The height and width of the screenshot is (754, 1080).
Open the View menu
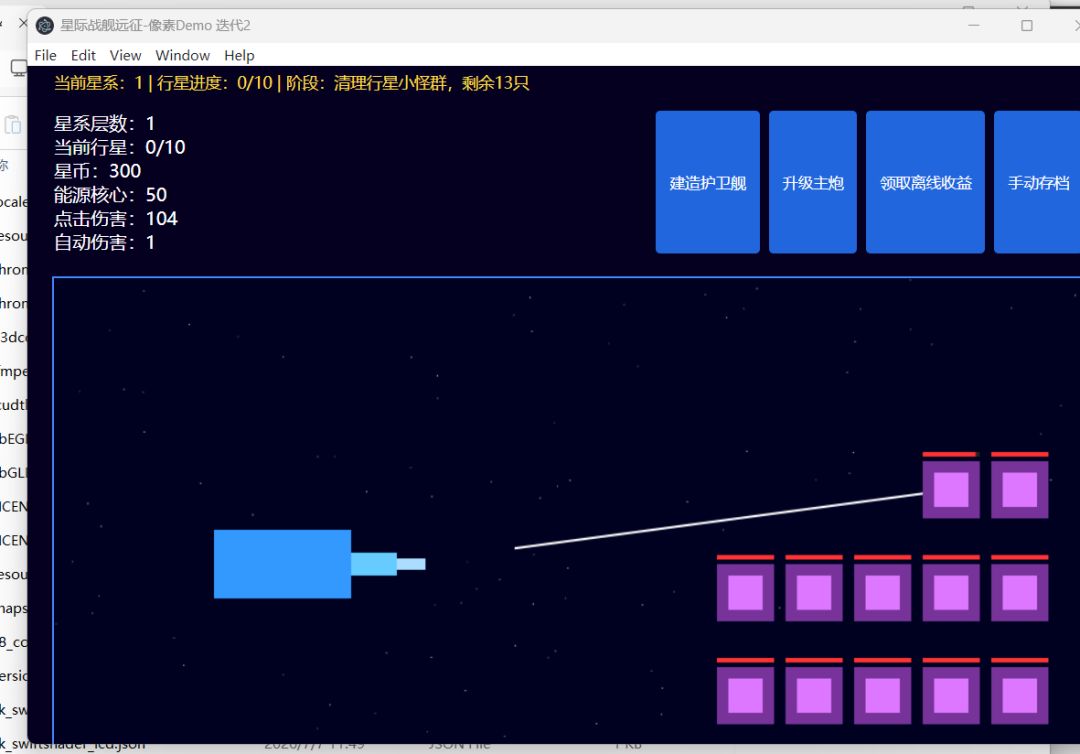point(125,55)
